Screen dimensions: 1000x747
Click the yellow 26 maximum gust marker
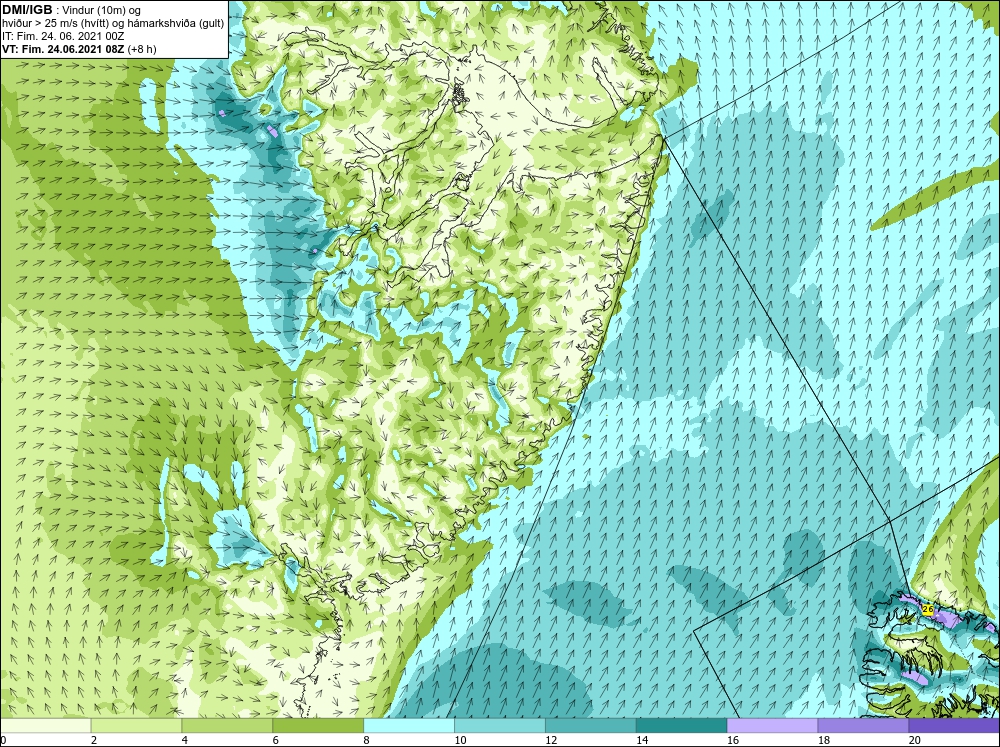coord(928,610)
